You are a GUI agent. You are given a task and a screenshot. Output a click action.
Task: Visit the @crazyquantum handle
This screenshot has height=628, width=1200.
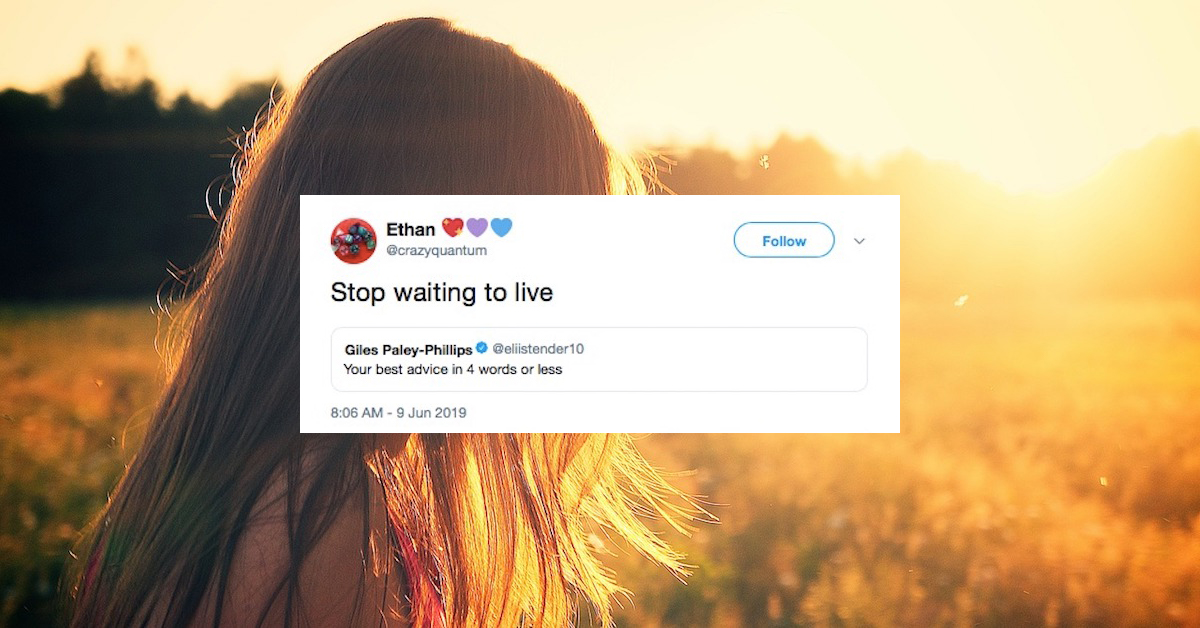(x=436, y=251)
